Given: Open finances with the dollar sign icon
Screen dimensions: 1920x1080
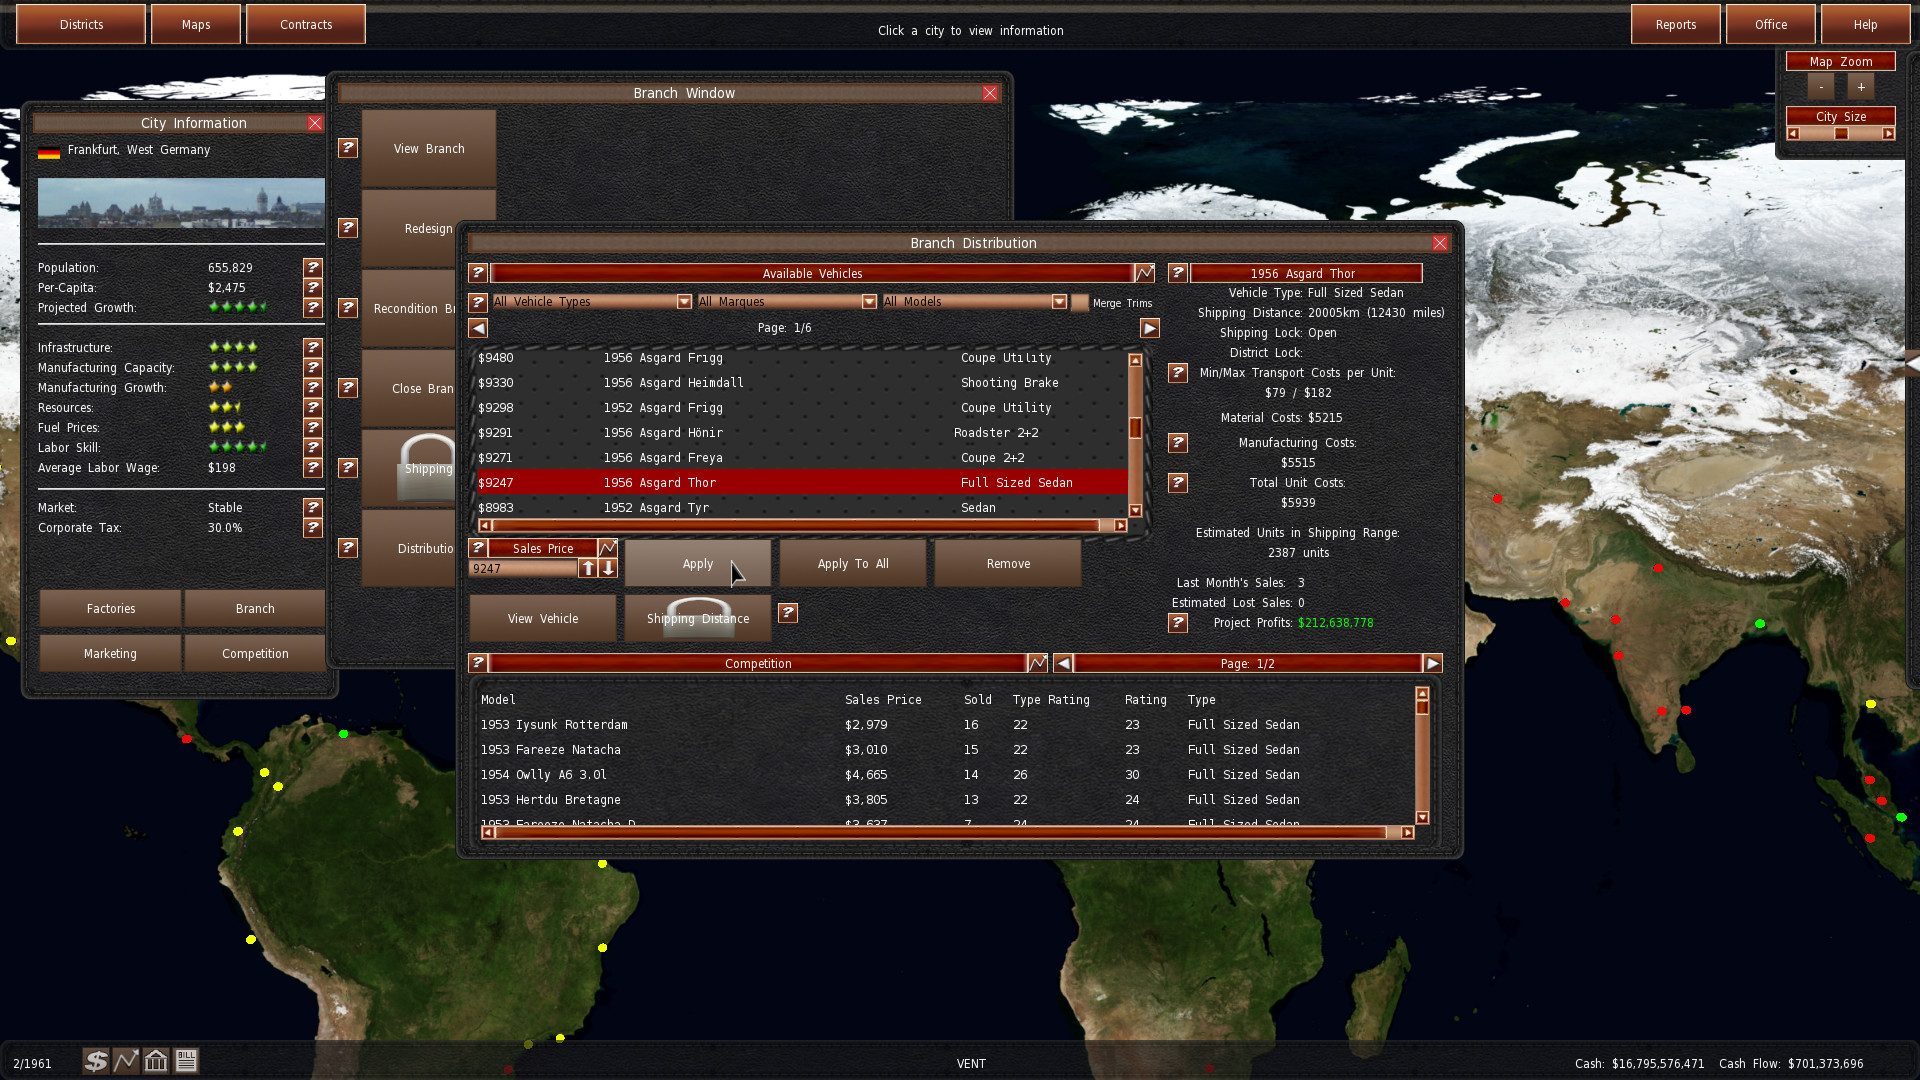Looking at the screenshot, I should tap(95, 1060).
